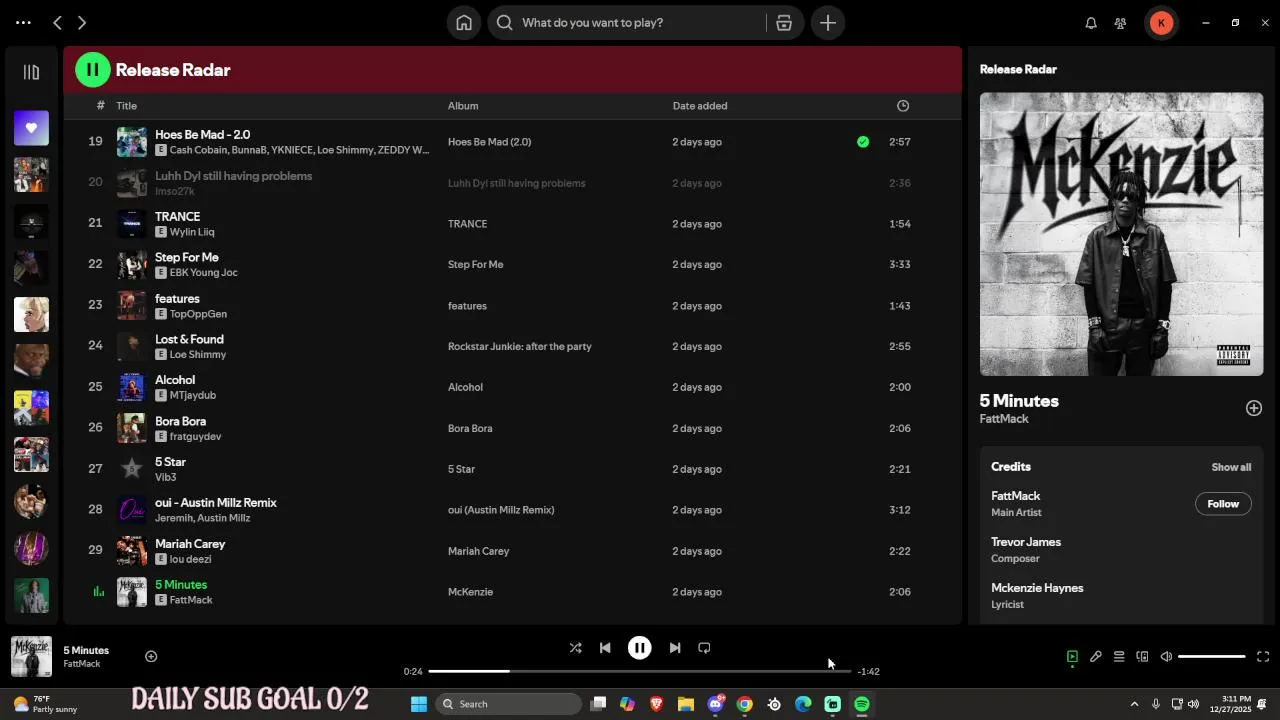Open the weather widget 76°F
This screenshot has width=1280, height=720.
(x=45, y=704)
